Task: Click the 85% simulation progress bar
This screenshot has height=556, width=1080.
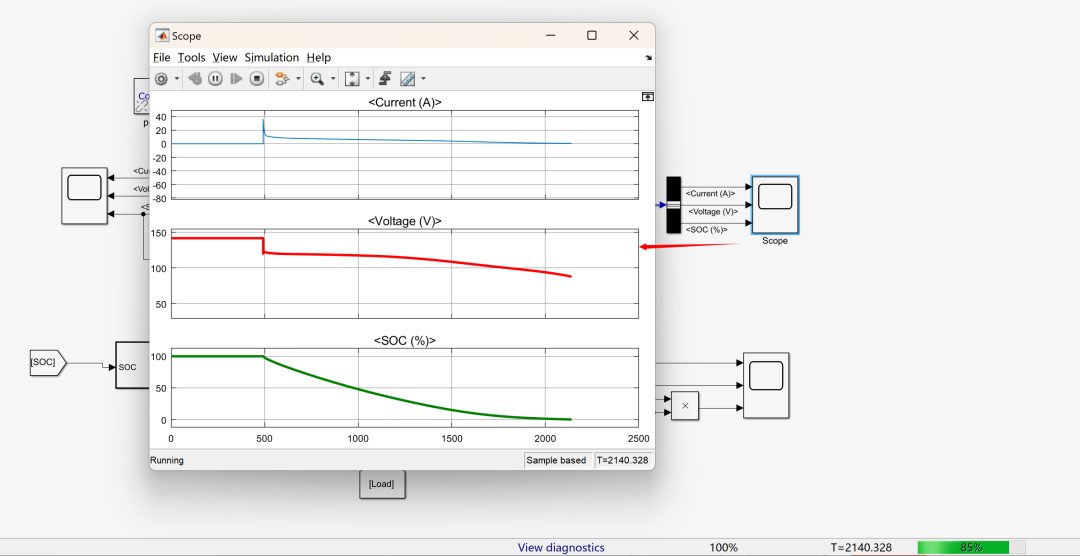Action: tap(970, 547)
